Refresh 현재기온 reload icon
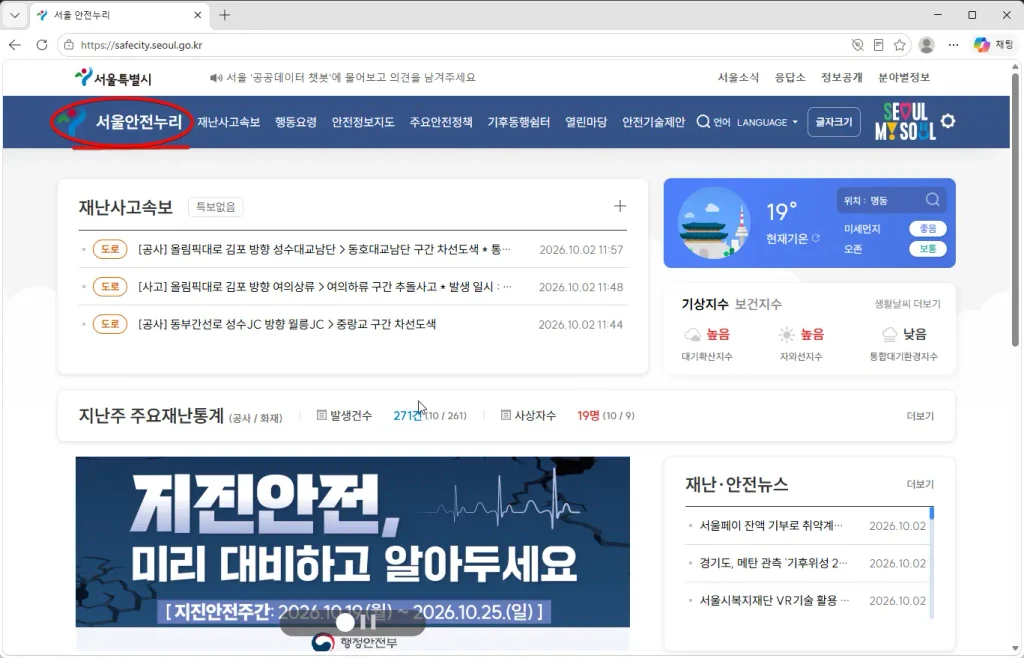The image size is (1024, 658). [x=816, y=238]
